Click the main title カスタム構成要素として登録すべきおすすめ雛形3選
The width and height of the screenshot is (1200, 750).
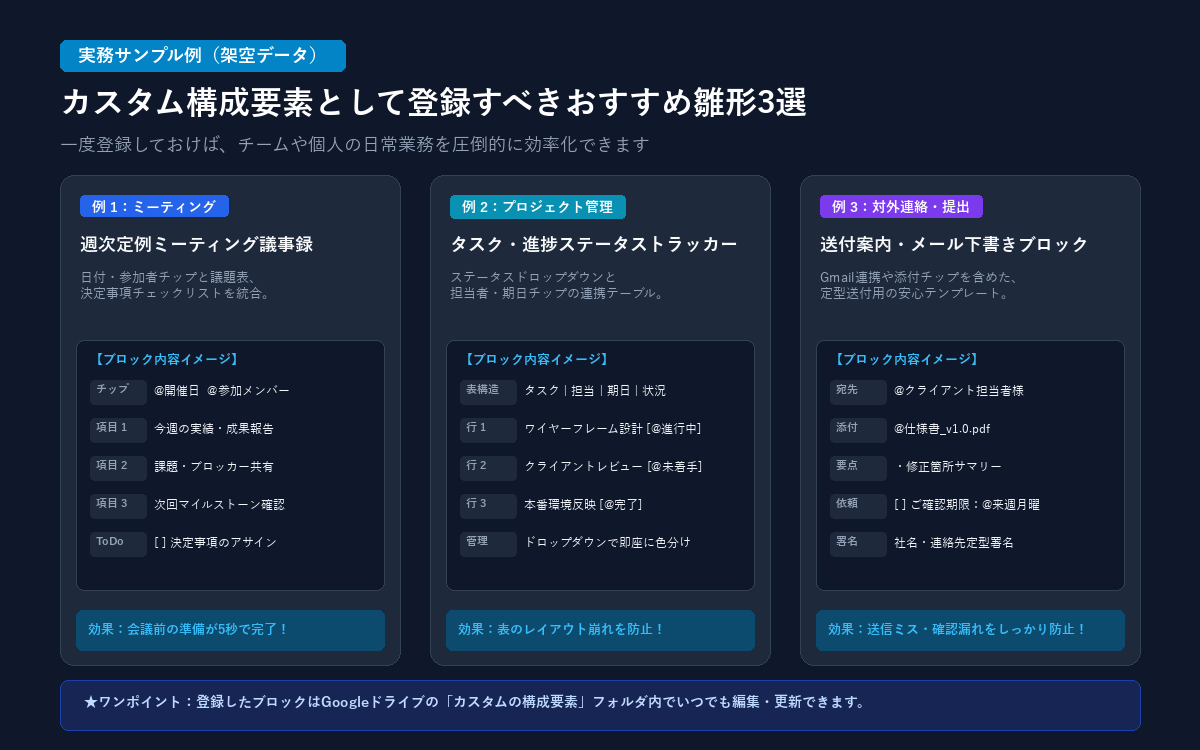(x=433, y=103)
